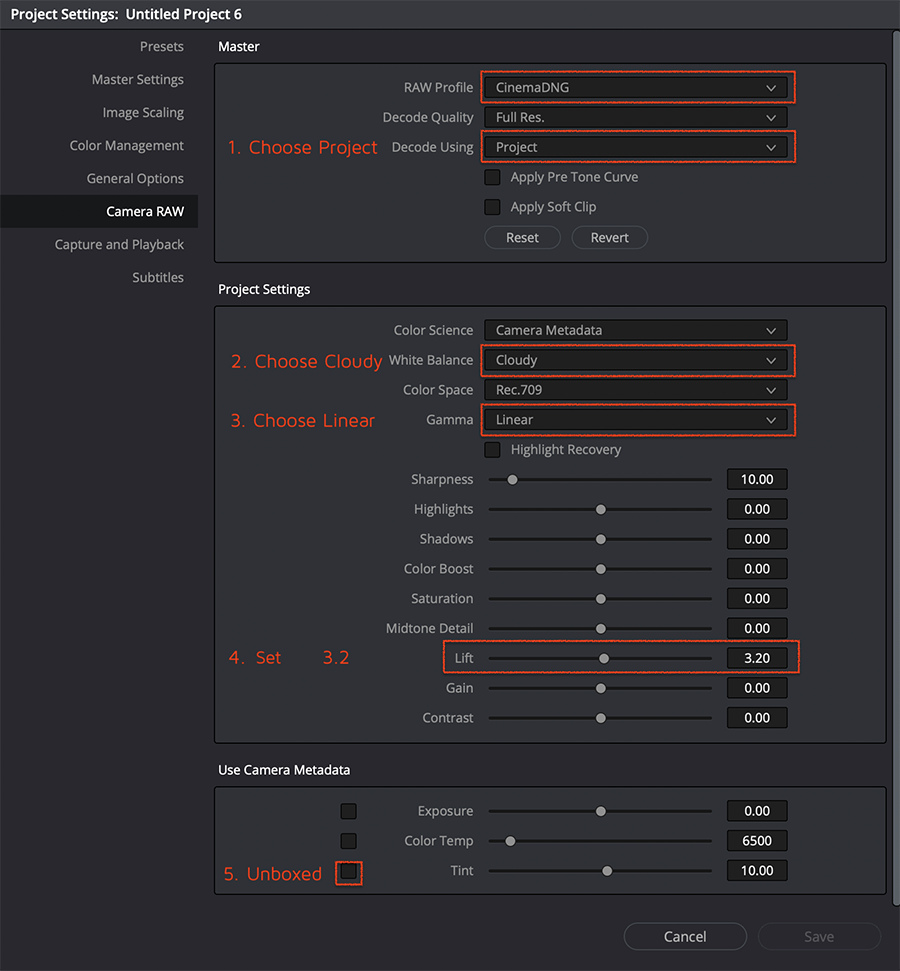The image size is (900, 971).
Task: Click the Reset button
Action: (522, 237)
